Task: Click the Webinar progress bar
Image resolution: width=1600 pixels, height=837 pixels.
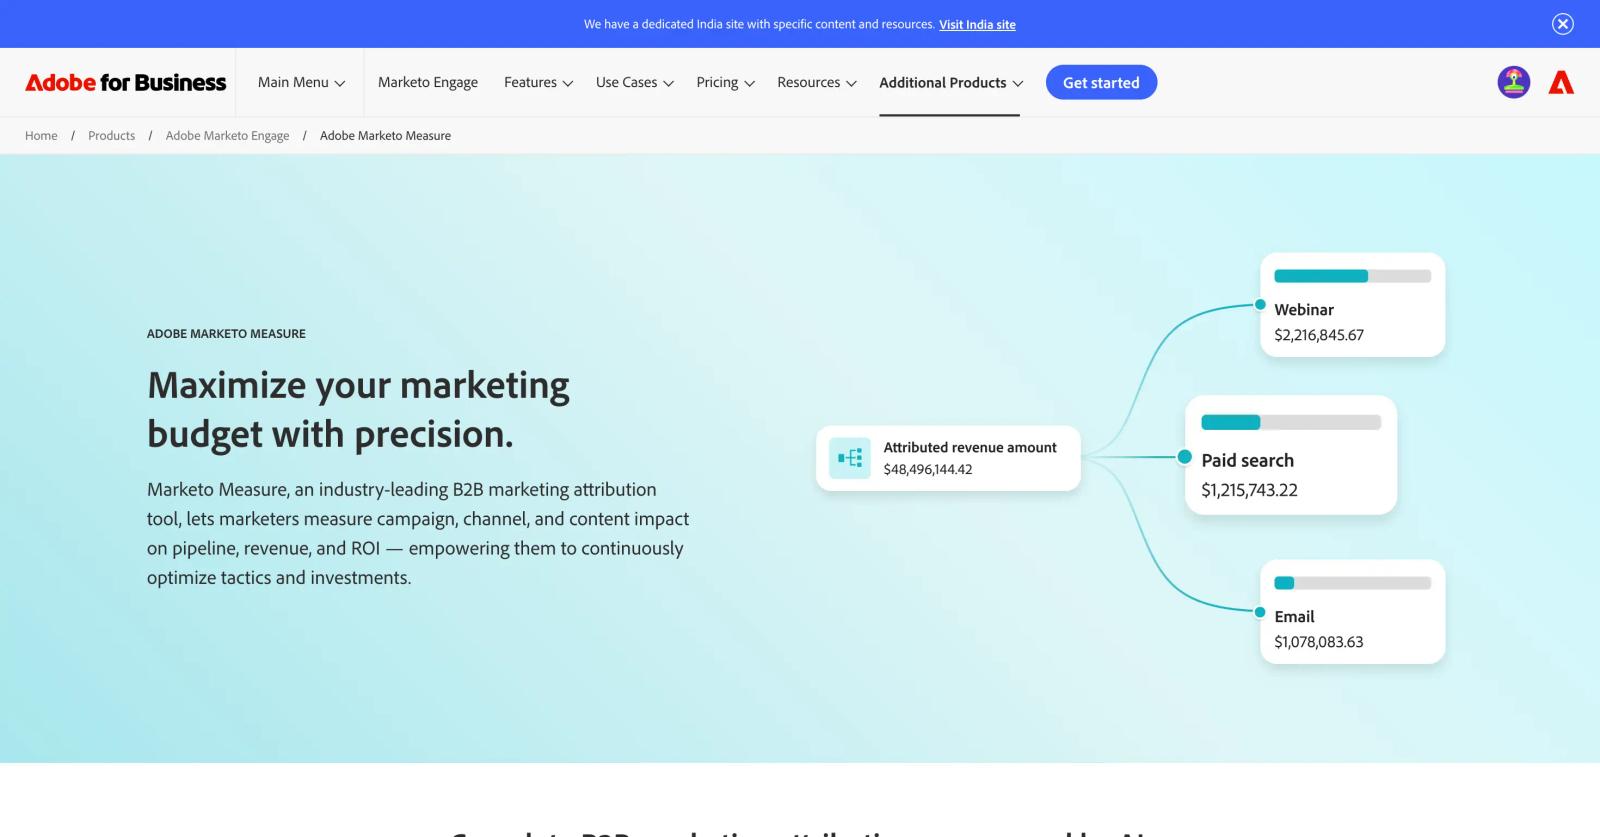Action: point(1352,276)
